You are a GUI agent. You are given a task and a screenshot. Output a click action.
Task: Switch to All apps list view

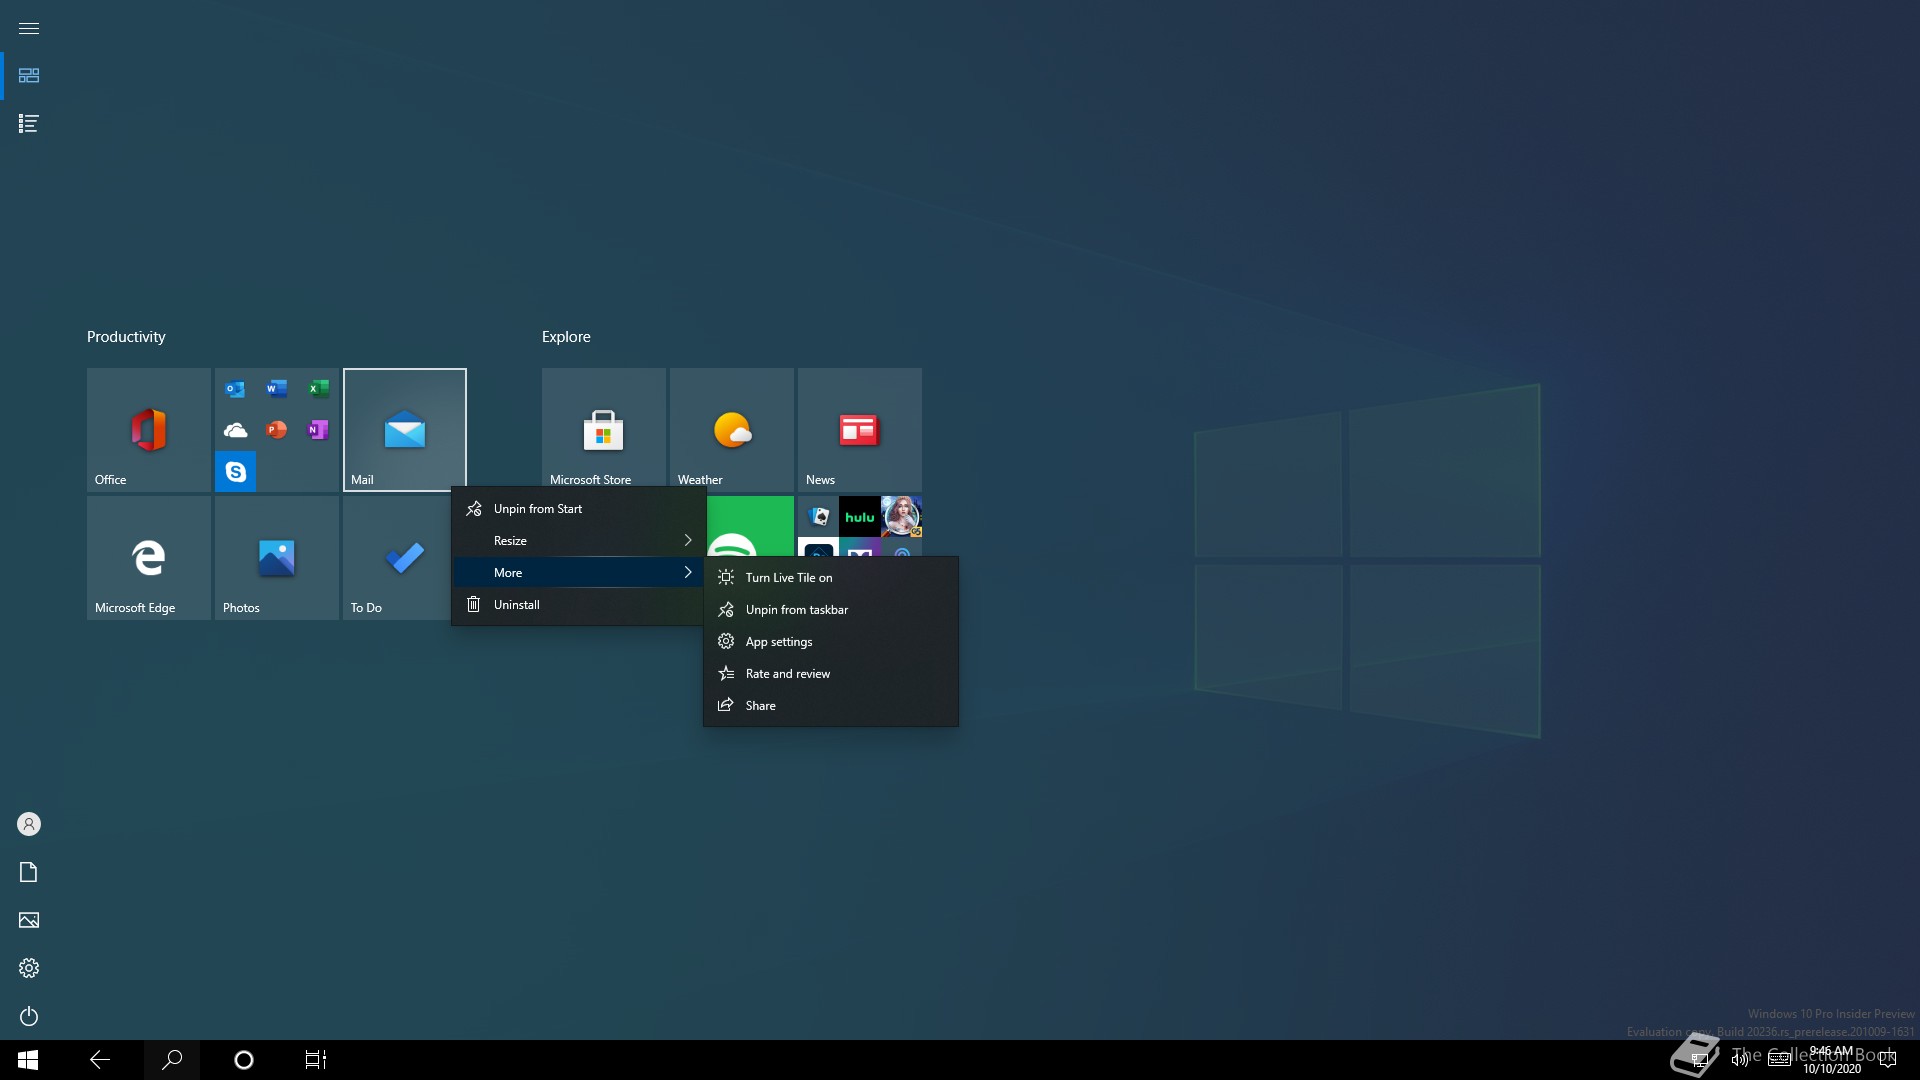pos(29,124)
